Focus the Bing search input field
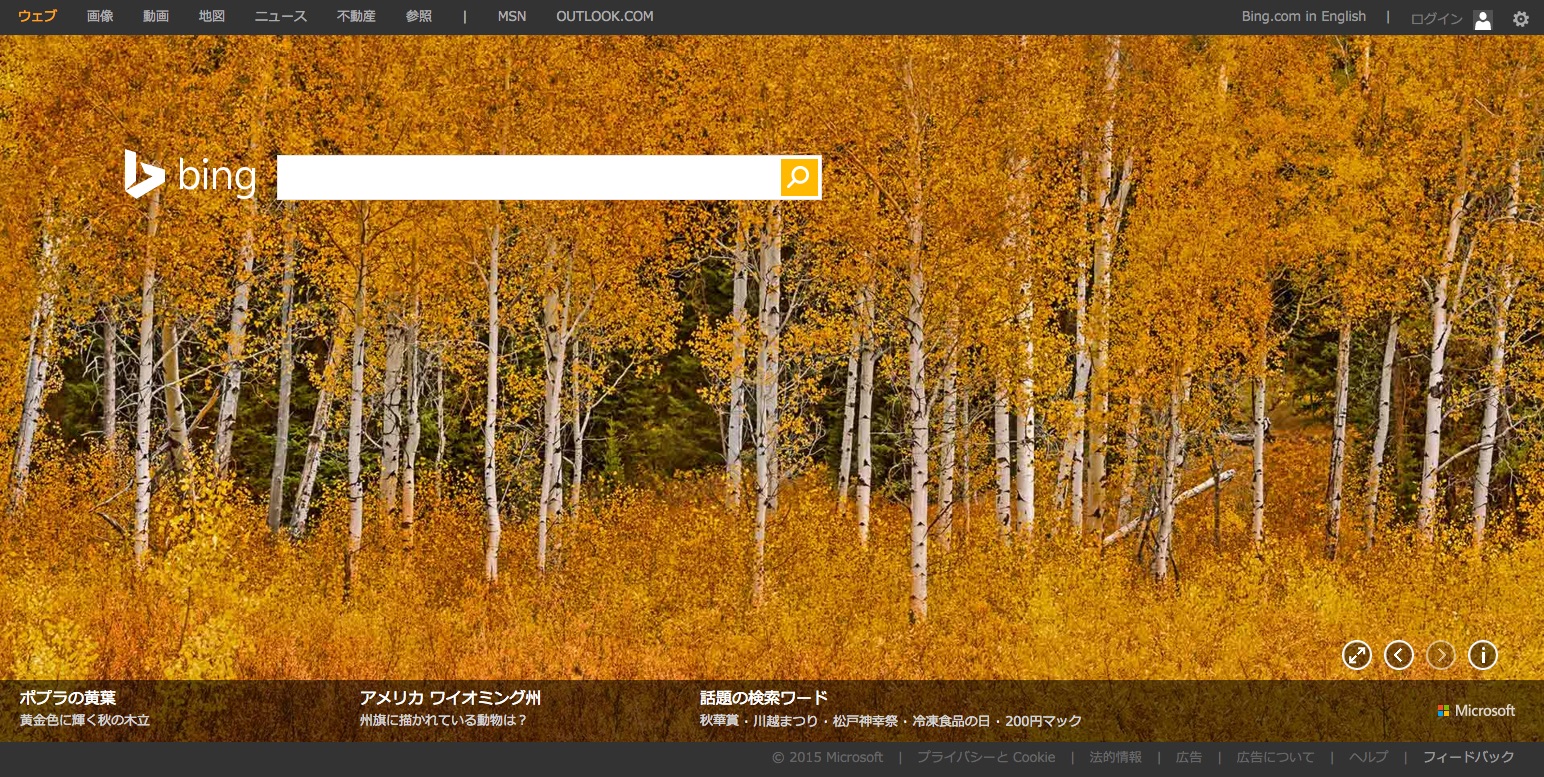 click(x=528, y=178)
